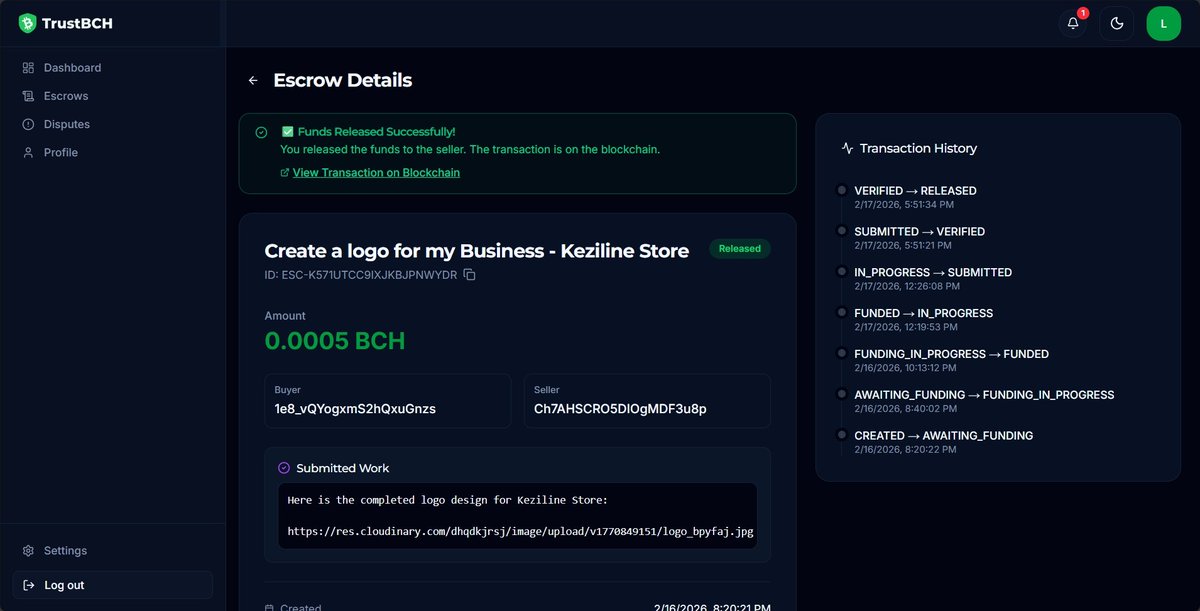Open the user avatar "L" menu
The image size is (1200, 611).
pos(1163,23)
